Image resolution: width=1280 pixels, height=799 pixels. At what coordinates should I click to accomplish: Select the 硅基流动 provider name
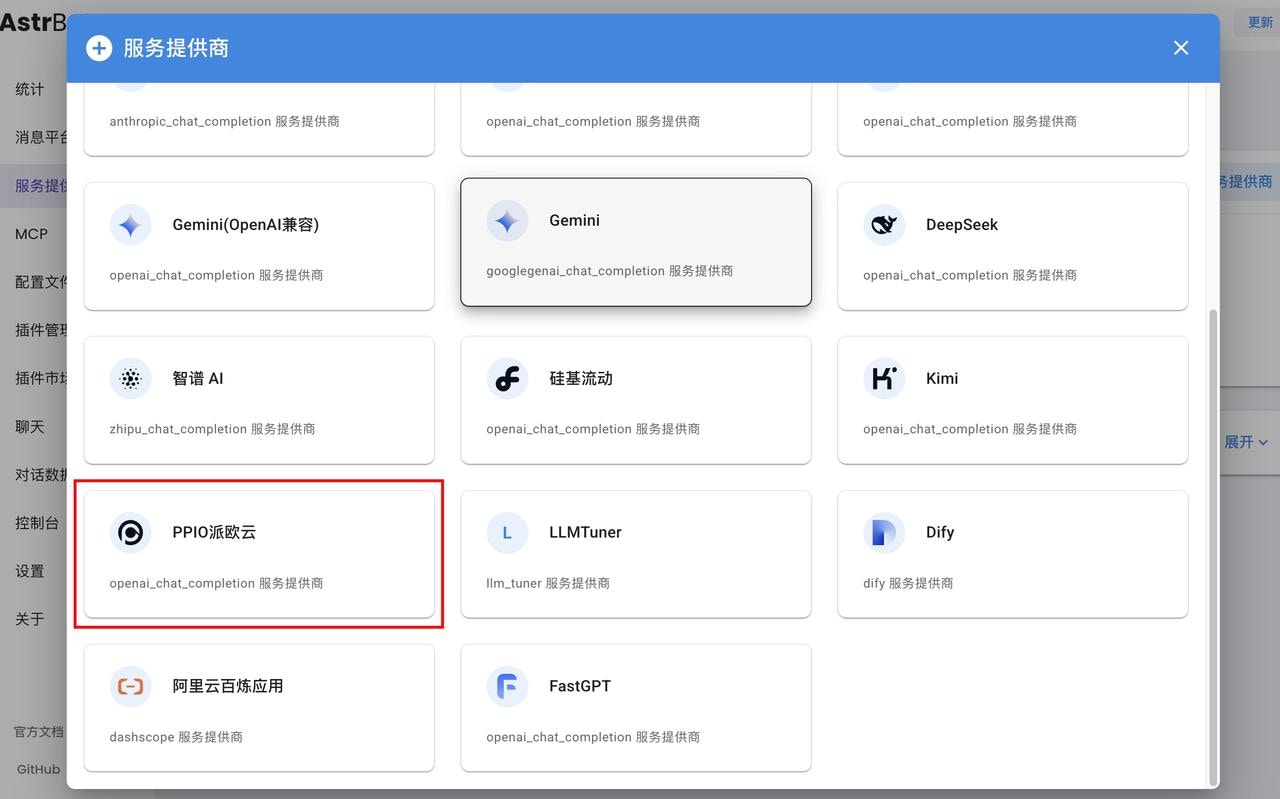pos(581,379)
